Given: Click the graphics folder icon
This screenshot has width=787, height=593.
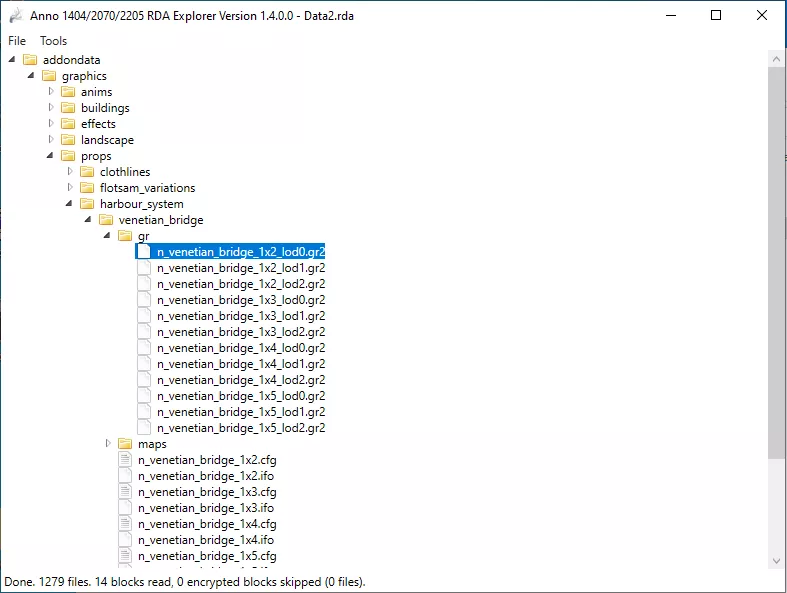Looking at the screenshot, I should tap(49, 76).
